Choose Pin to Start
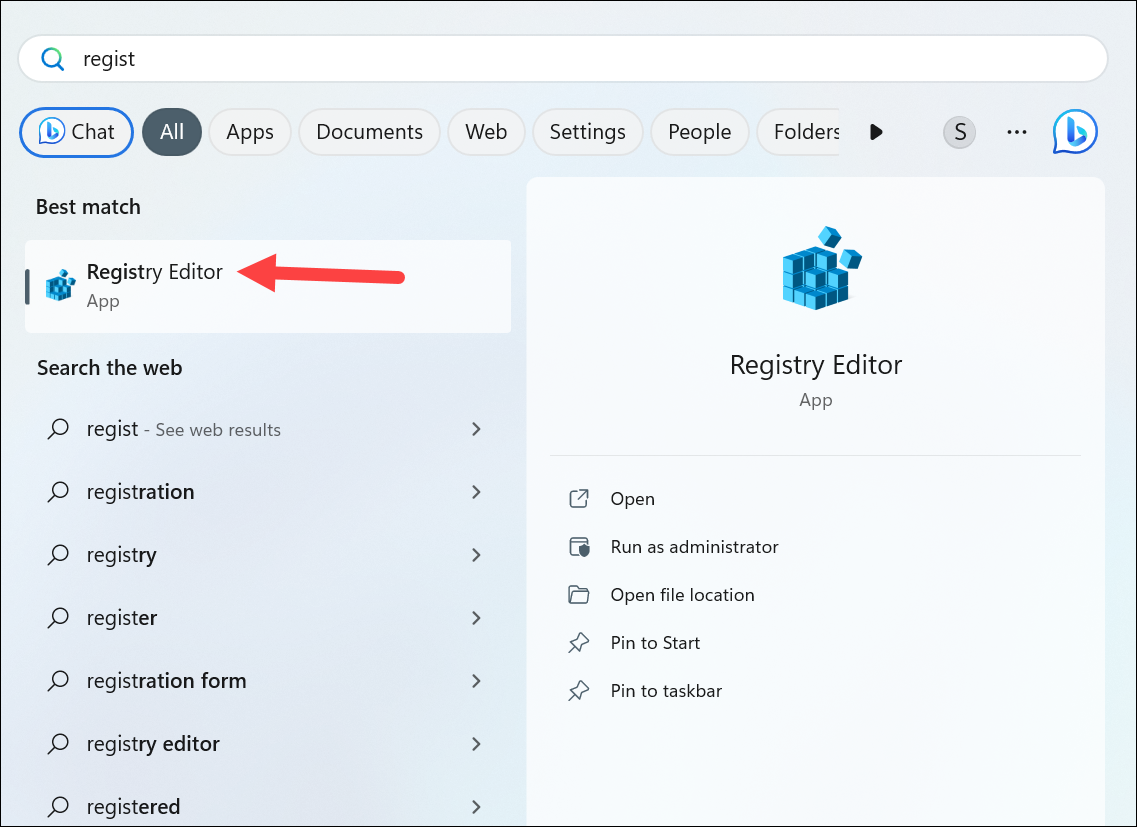 pyautogui.click(x=655, y=643)
